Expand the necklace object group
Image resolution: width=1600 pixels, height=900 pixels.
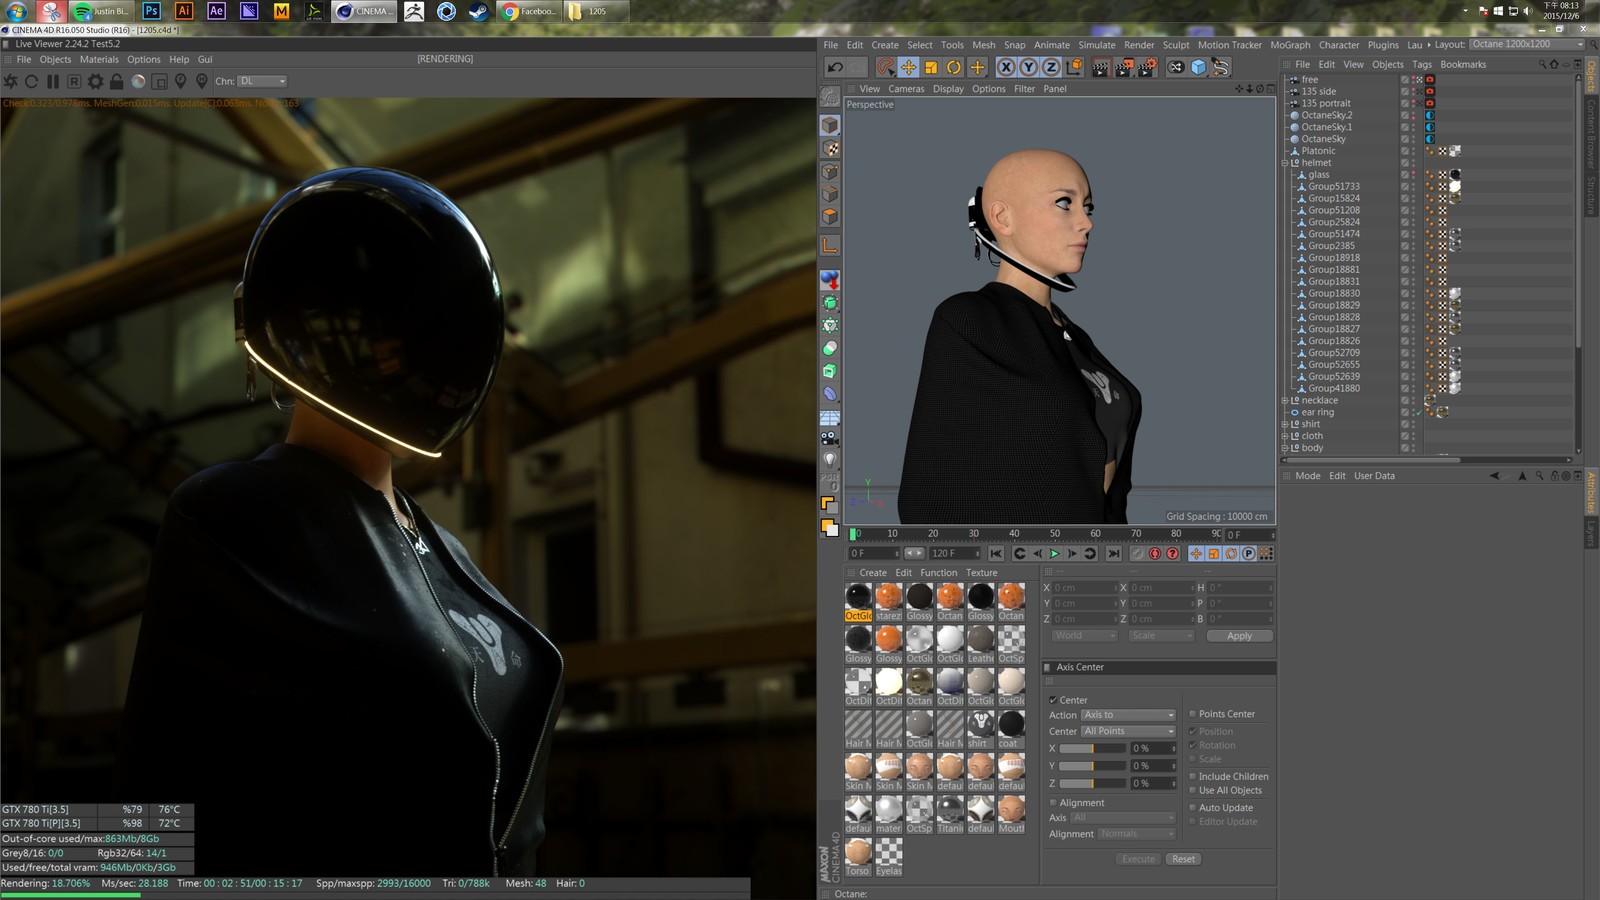pos(1285,400)
